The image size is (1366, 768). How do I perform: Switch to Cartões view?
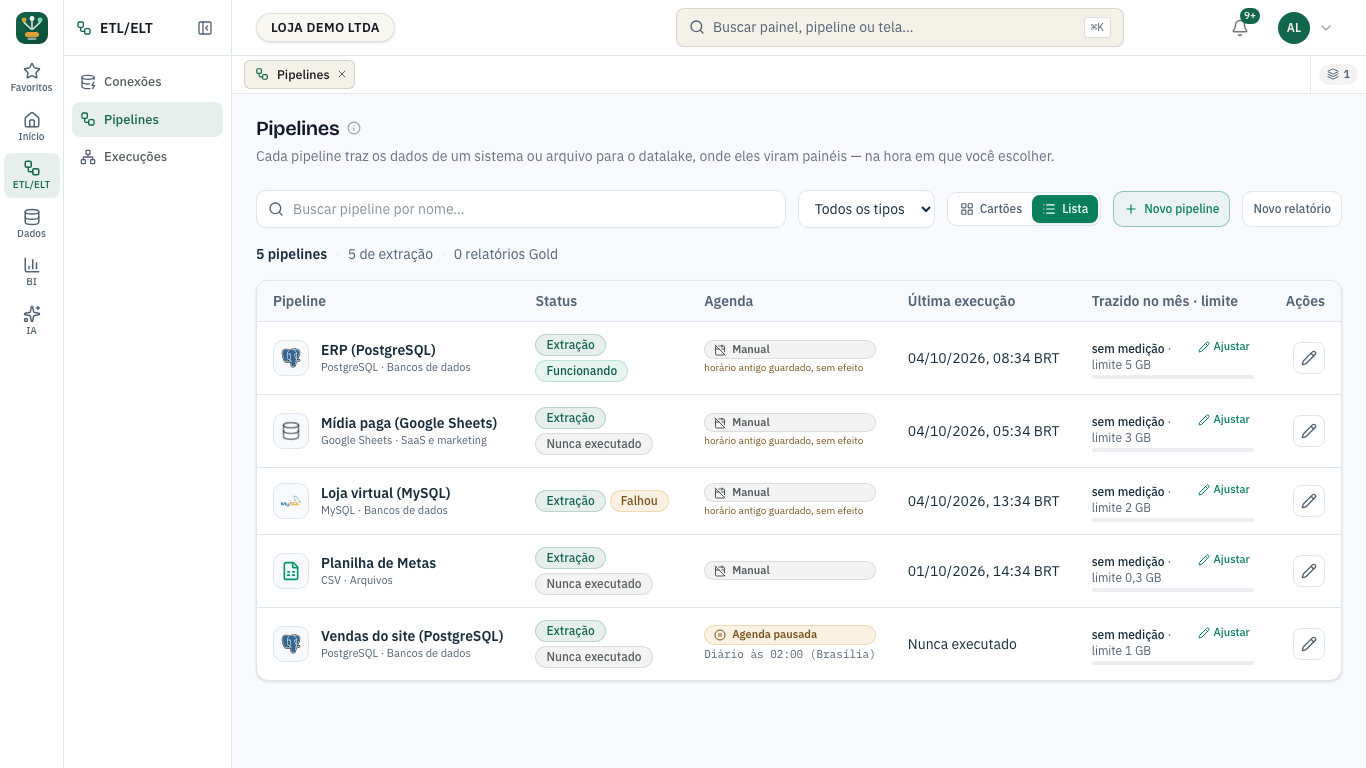(x=991, y=209)
